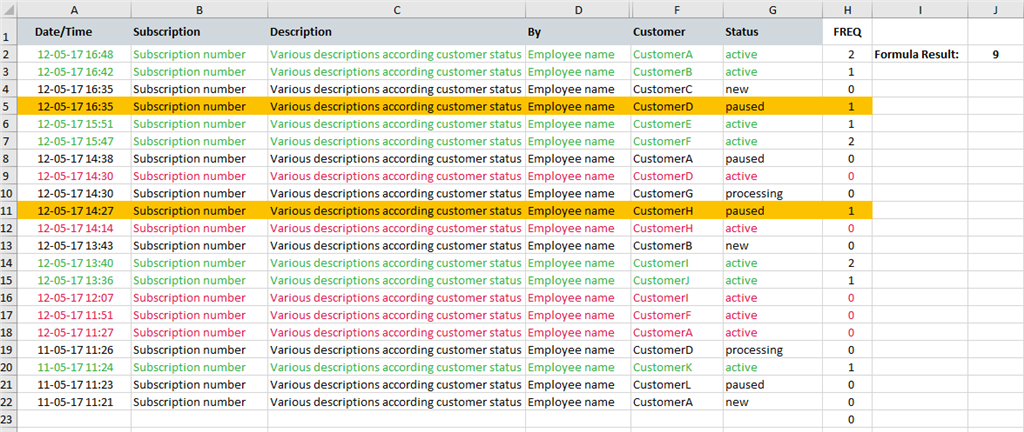Image resolution: width=1024 pixels, height=432 pixels.
Task: Select row 11 header
Action: pyautogui.click(x=8, y=211)
